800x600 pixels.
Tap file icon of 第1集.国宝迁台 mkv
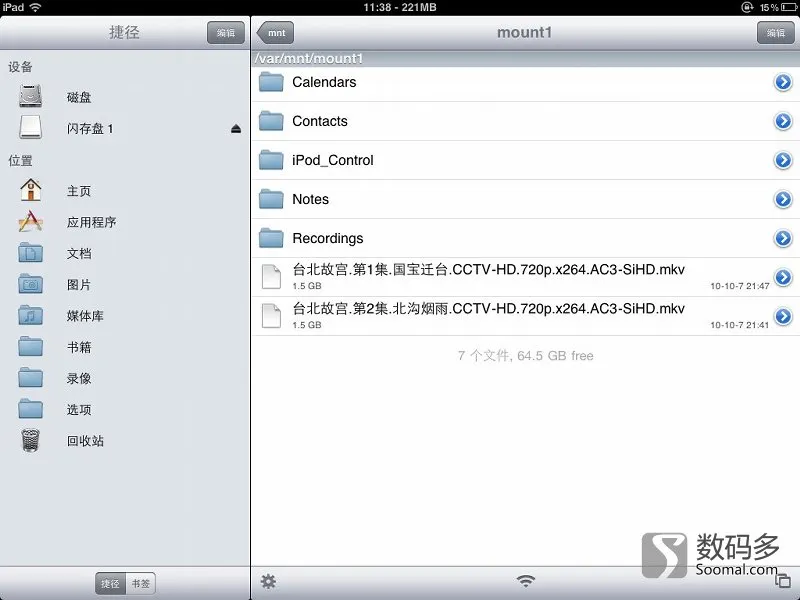coord(271,277)
